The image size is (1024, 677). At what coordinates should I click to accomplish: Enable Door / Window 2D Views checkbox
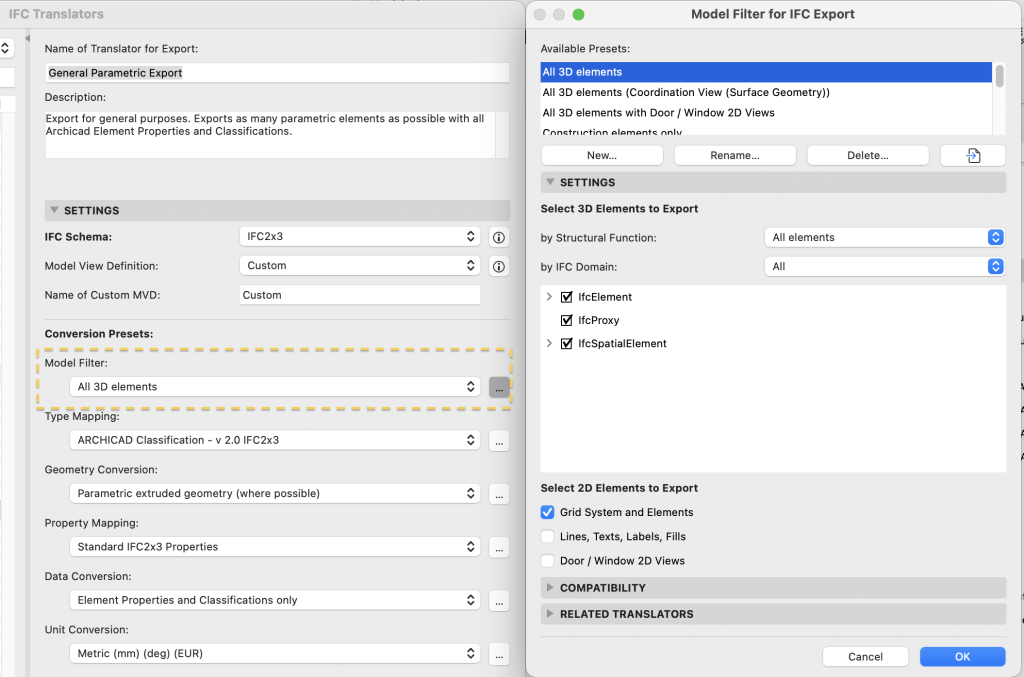(547, 561)
